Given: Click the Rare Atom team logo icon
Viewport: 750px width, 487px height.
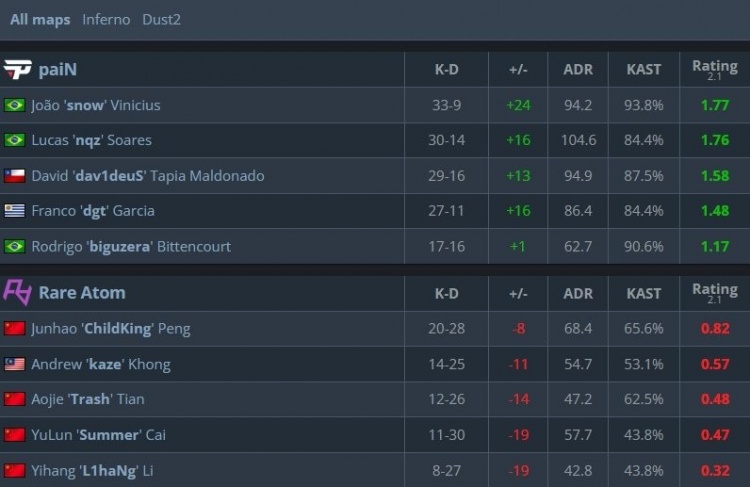Looking at the screenshot, I should [x=17, y=292].
